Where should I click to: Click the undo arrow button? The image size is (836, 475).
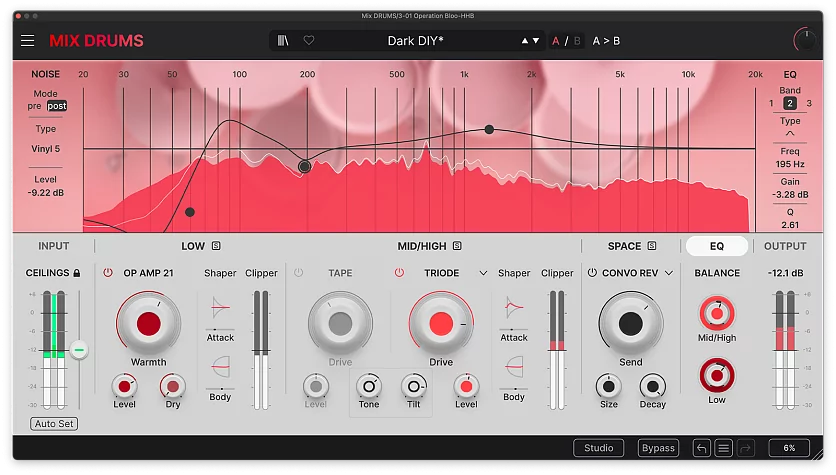tap(701, 448)
